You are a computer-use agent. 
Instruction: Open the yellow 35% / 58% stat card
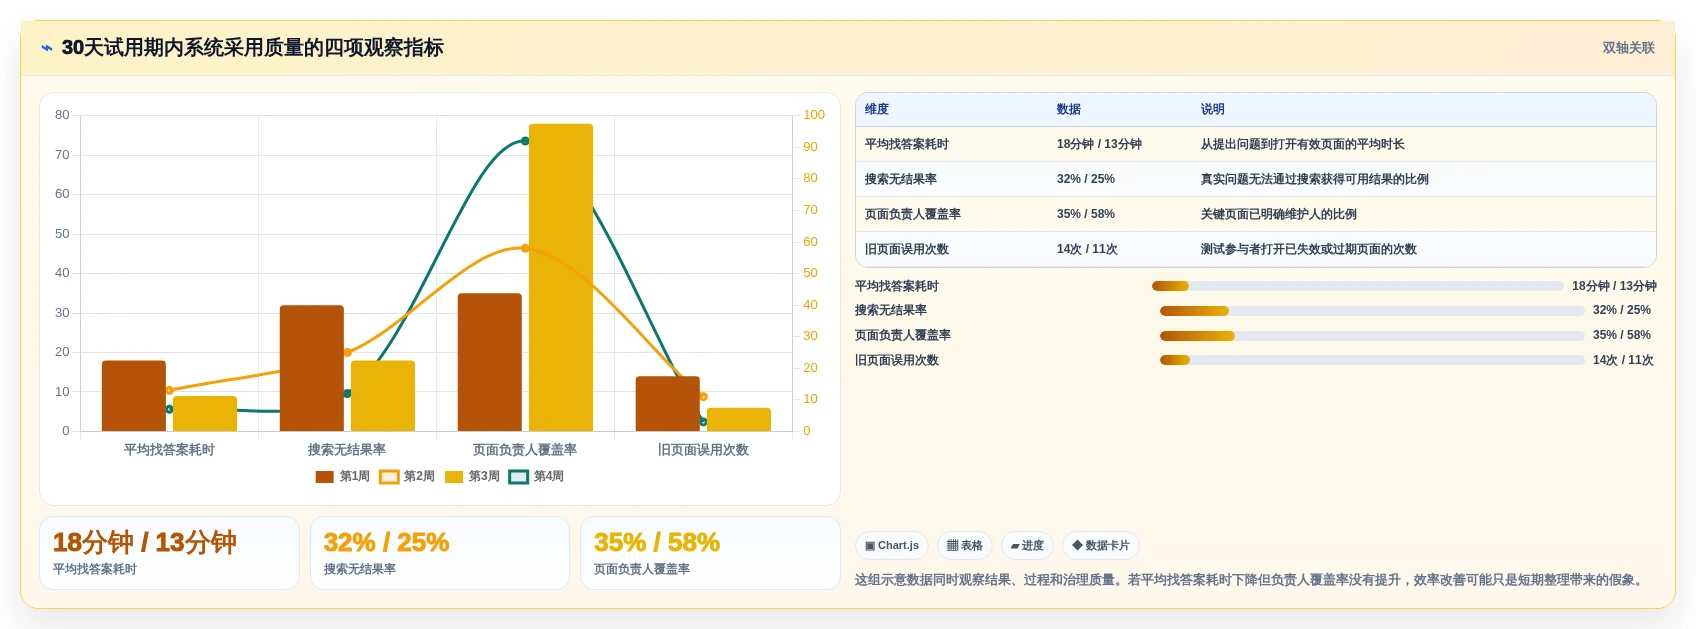click(x=710, y=553)
